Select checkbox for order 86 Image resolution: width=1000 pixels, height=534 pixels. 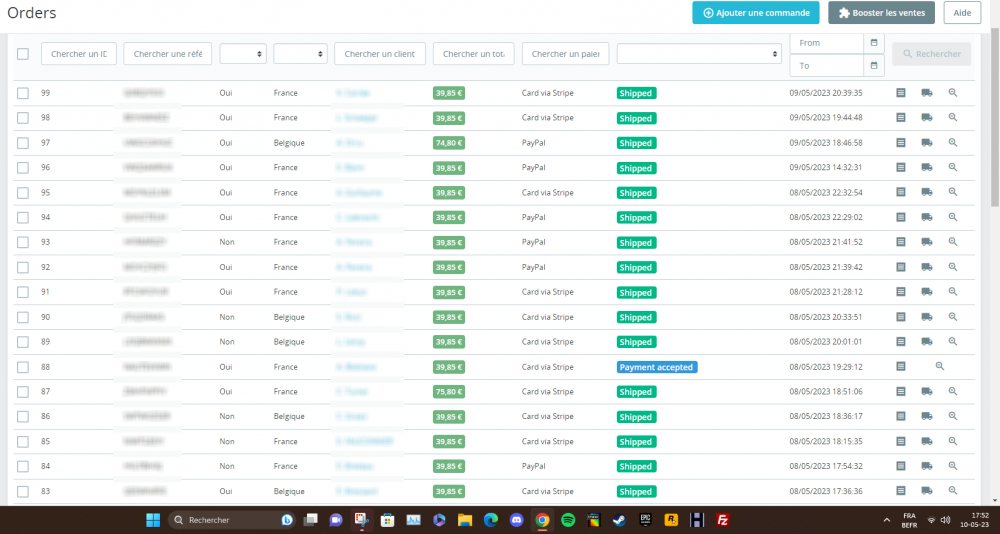coord(23,417)
